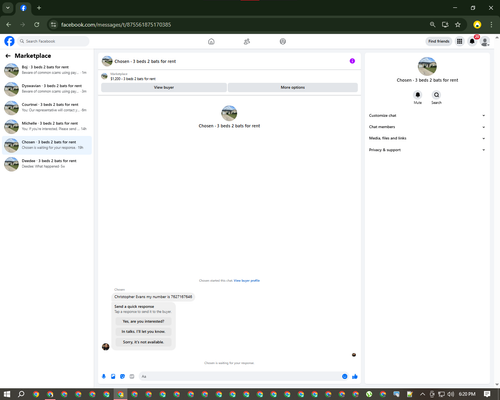Search in conversation using magnifier icon
This screenshot has width=500, height=400.
point(436,95)
